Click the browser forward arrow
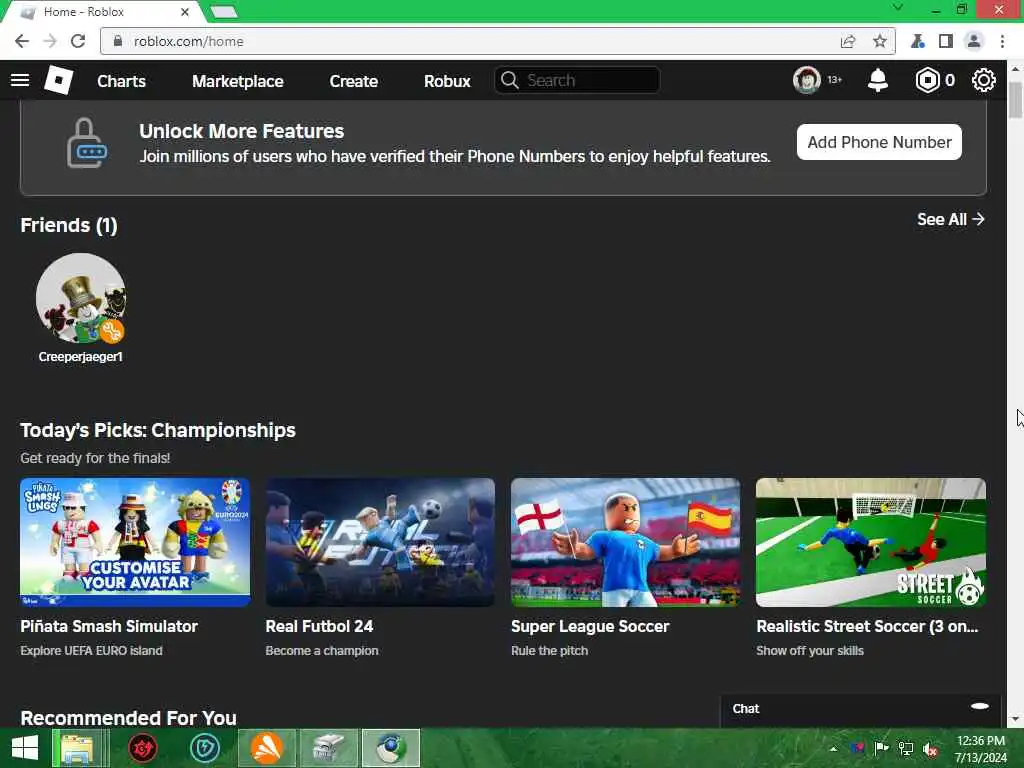Viewport: 1024px width, 768px height. click(50, 41)
